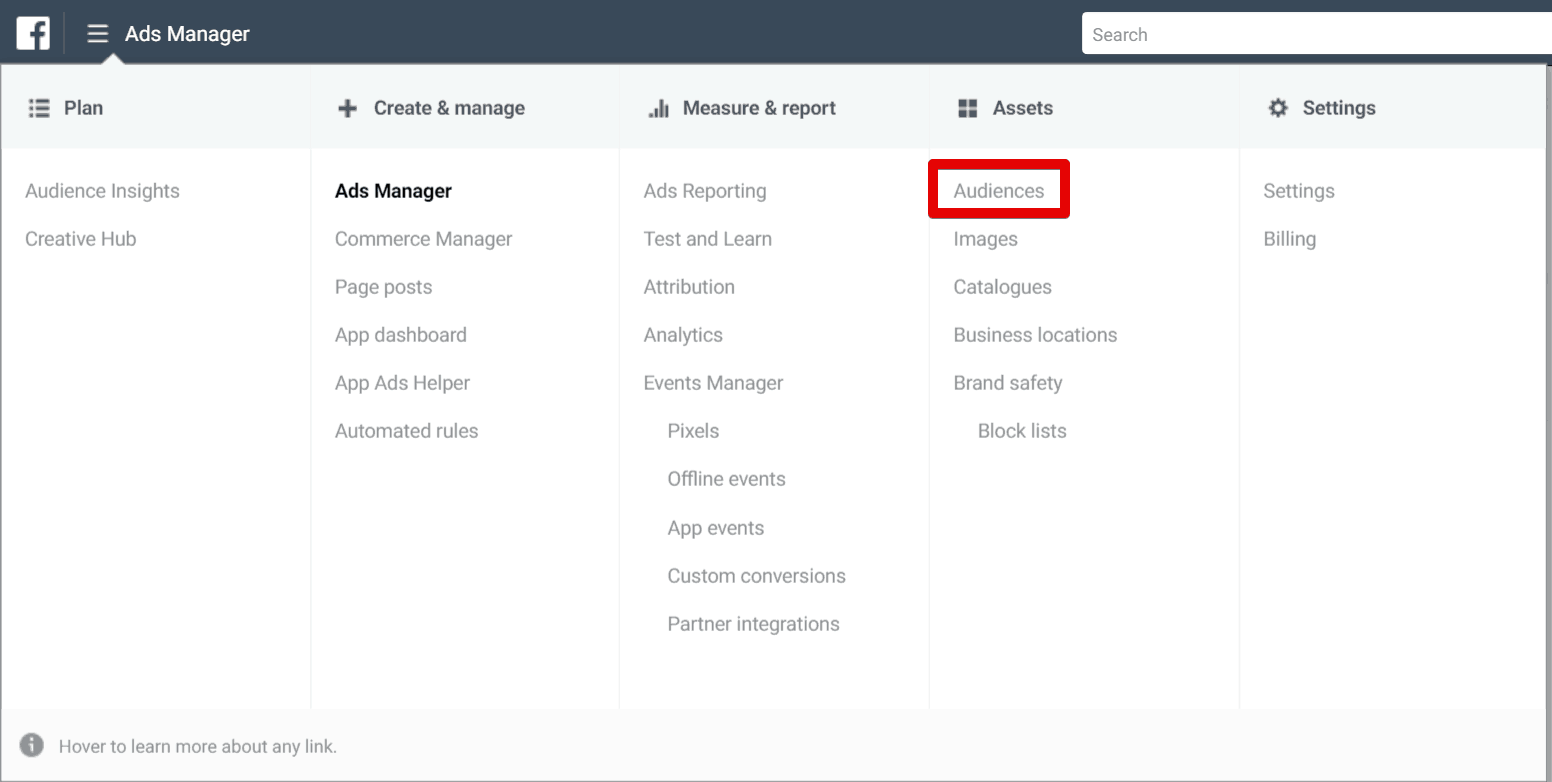
Task: Open Audience Insights link
Action: [x=102, y=191]
